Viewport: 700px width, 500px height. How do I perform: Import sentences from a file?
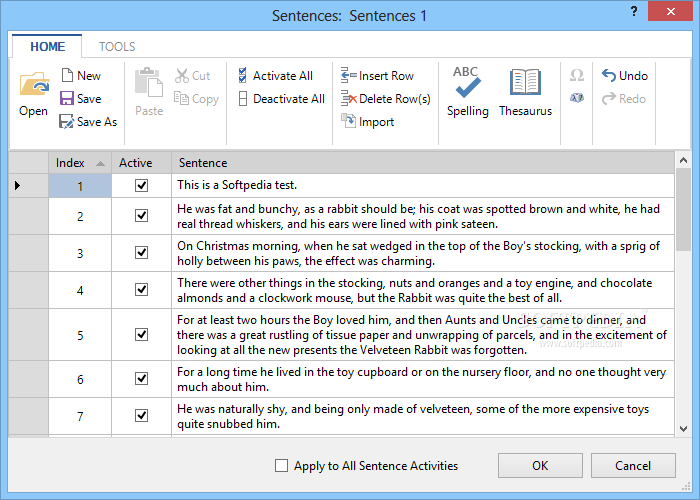(367, 121)
